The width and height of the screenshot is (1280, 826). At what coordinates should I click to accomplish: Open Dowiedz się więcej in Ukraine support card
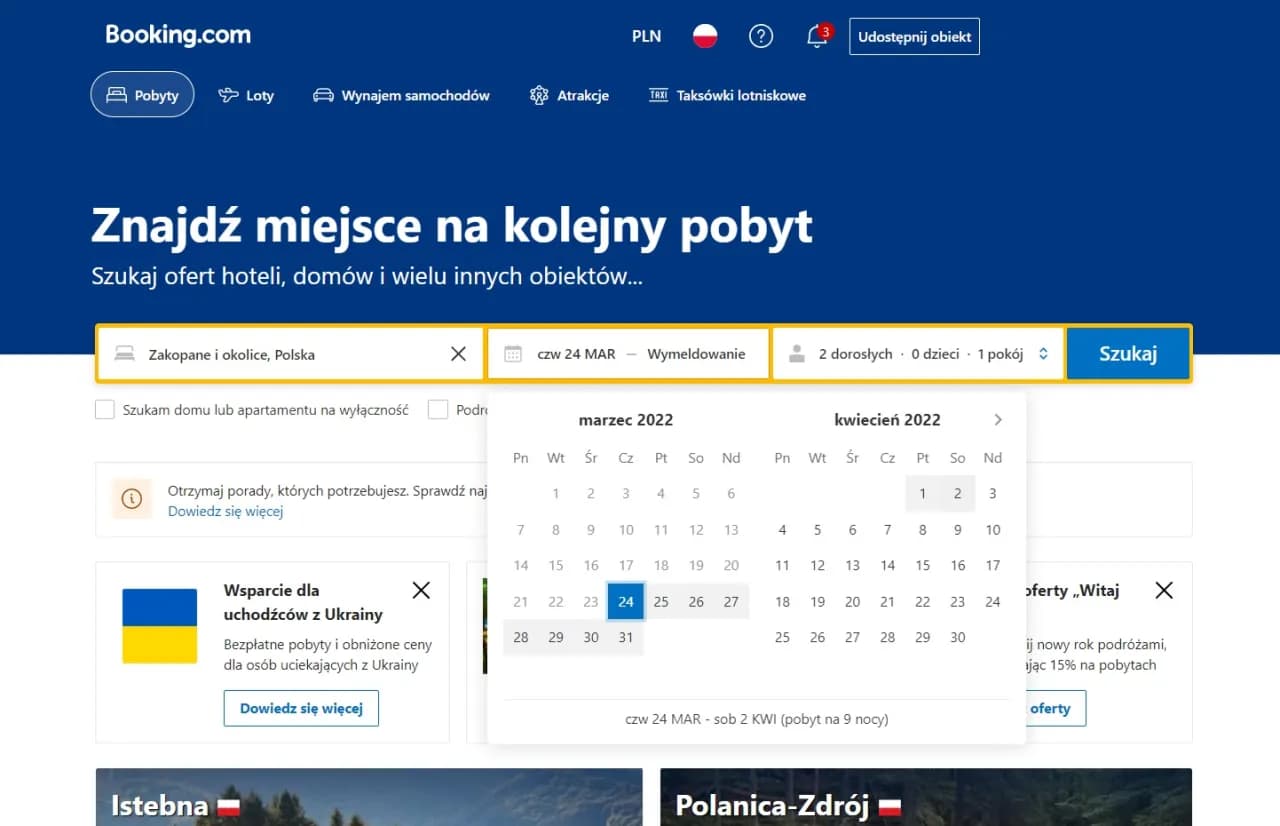coord(301,708)
